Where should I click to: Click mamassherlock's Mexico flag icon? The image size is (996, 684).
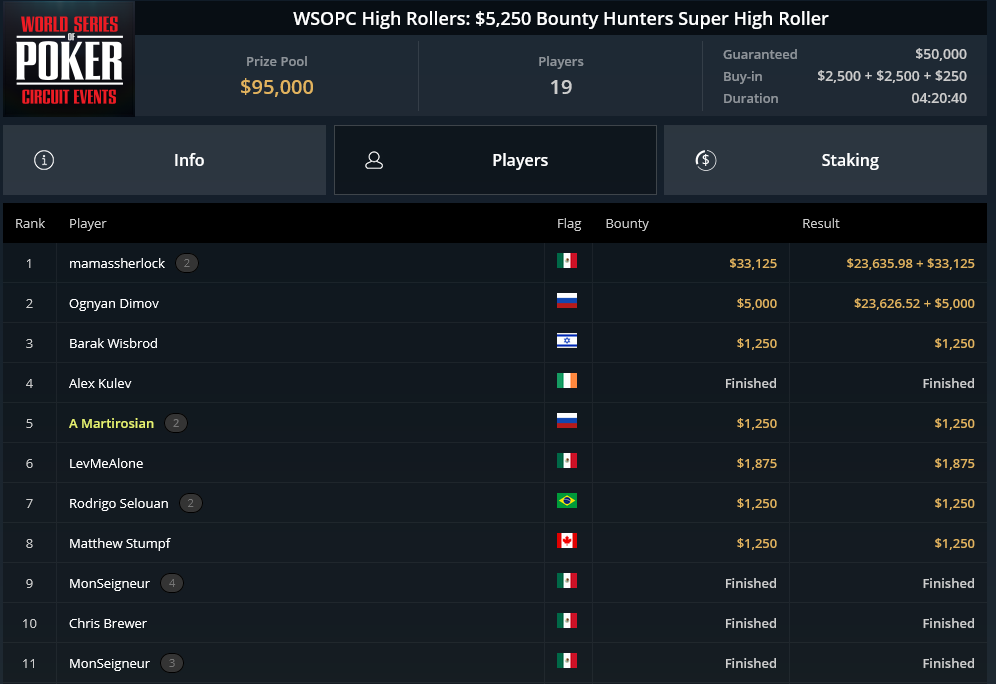567,261
